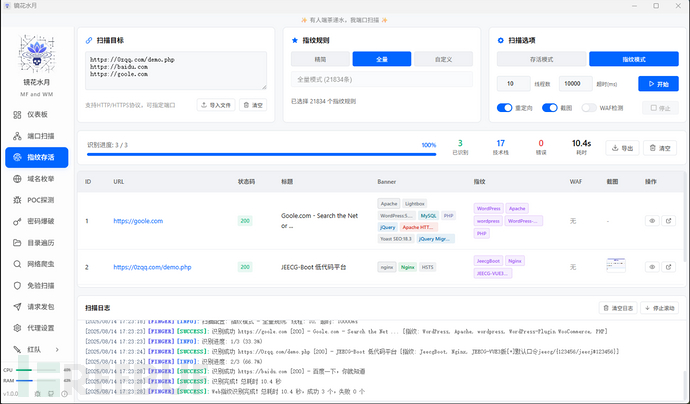690x404 pixels.
Task: Click the 停止滚动 stop scrolling button
Action: (x=659, y=308)
